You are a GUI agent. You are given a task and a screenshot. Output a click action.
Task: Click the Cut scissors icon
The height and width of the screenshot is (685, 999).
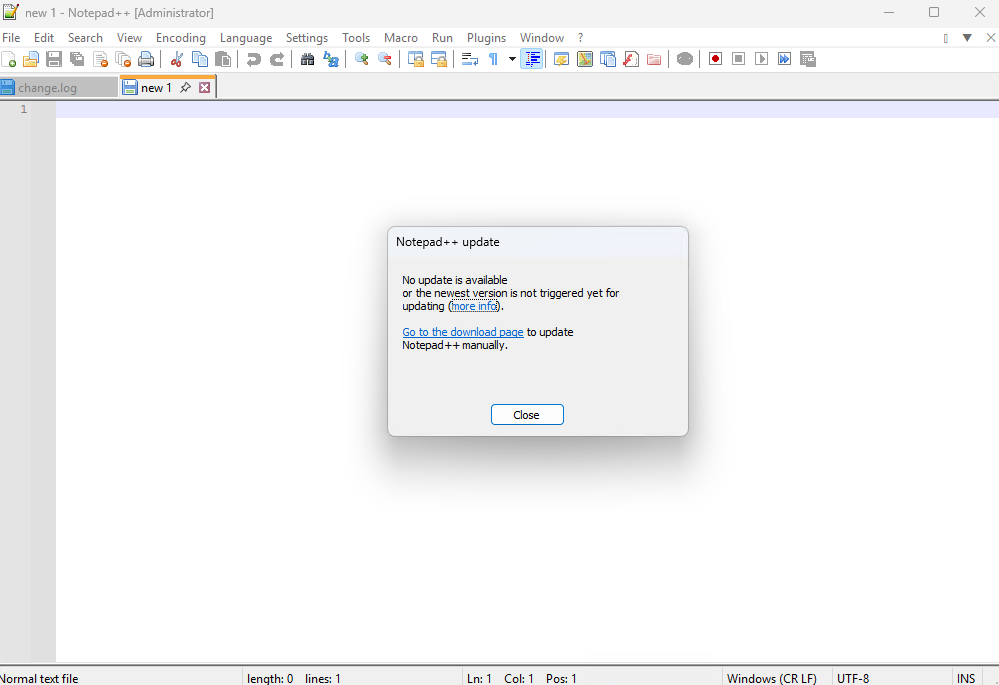pyautogui.click(x=177, y=59)
